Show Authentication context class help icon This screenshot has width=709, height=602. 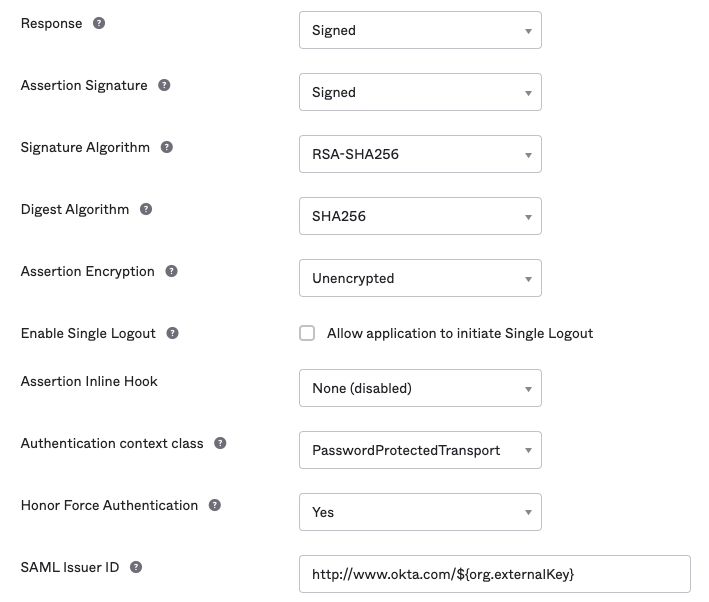pyautogui.click(x=220, y=443)
